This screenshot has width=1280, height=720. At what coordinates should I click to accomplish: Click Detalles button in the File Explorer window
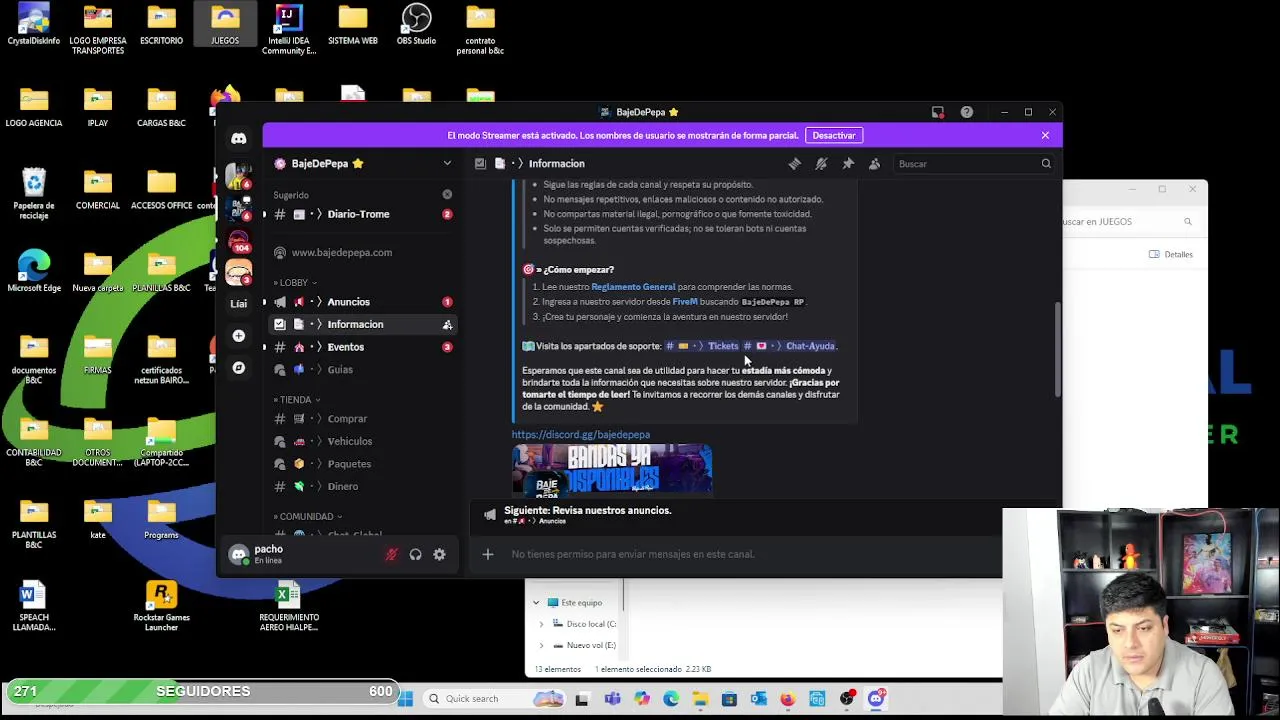click(1171, 255)
